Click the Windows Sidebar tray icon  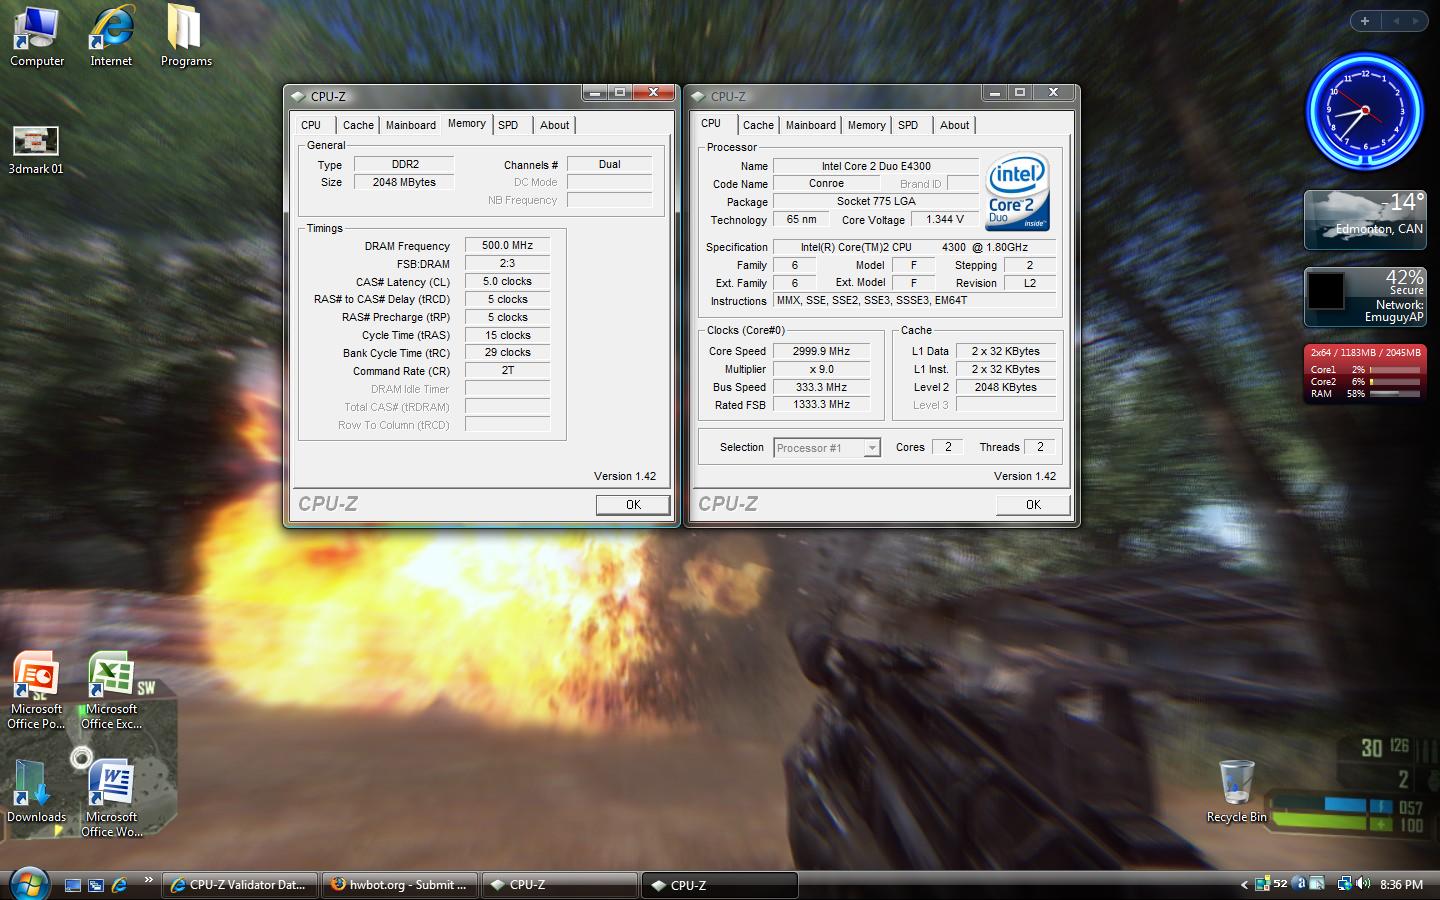coord(1263,884)
